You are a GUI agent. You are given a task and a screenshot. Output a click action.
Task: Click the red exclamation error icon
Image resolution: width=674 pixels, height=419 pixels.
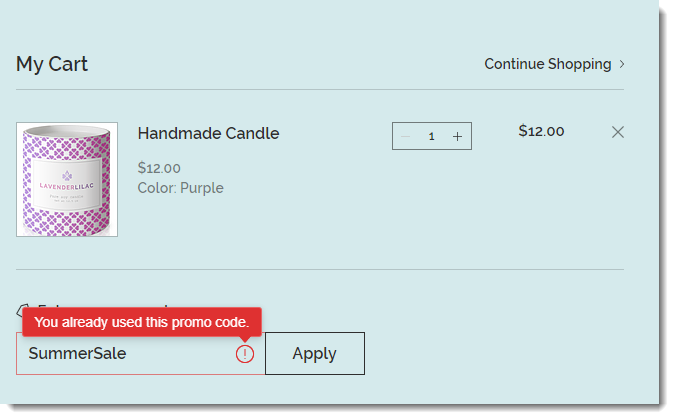point(245,354)
